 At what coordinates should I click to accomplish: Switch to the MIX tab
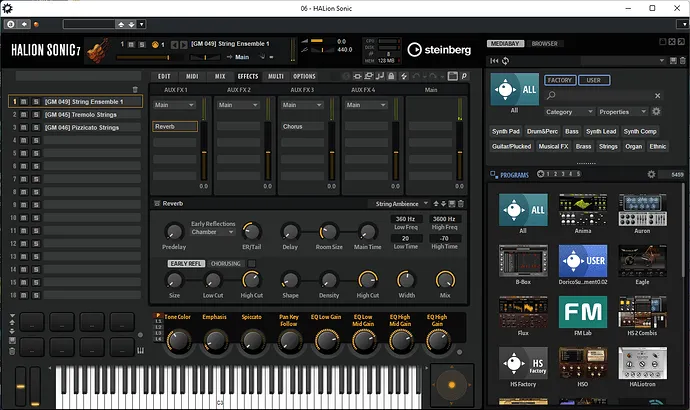220,76
